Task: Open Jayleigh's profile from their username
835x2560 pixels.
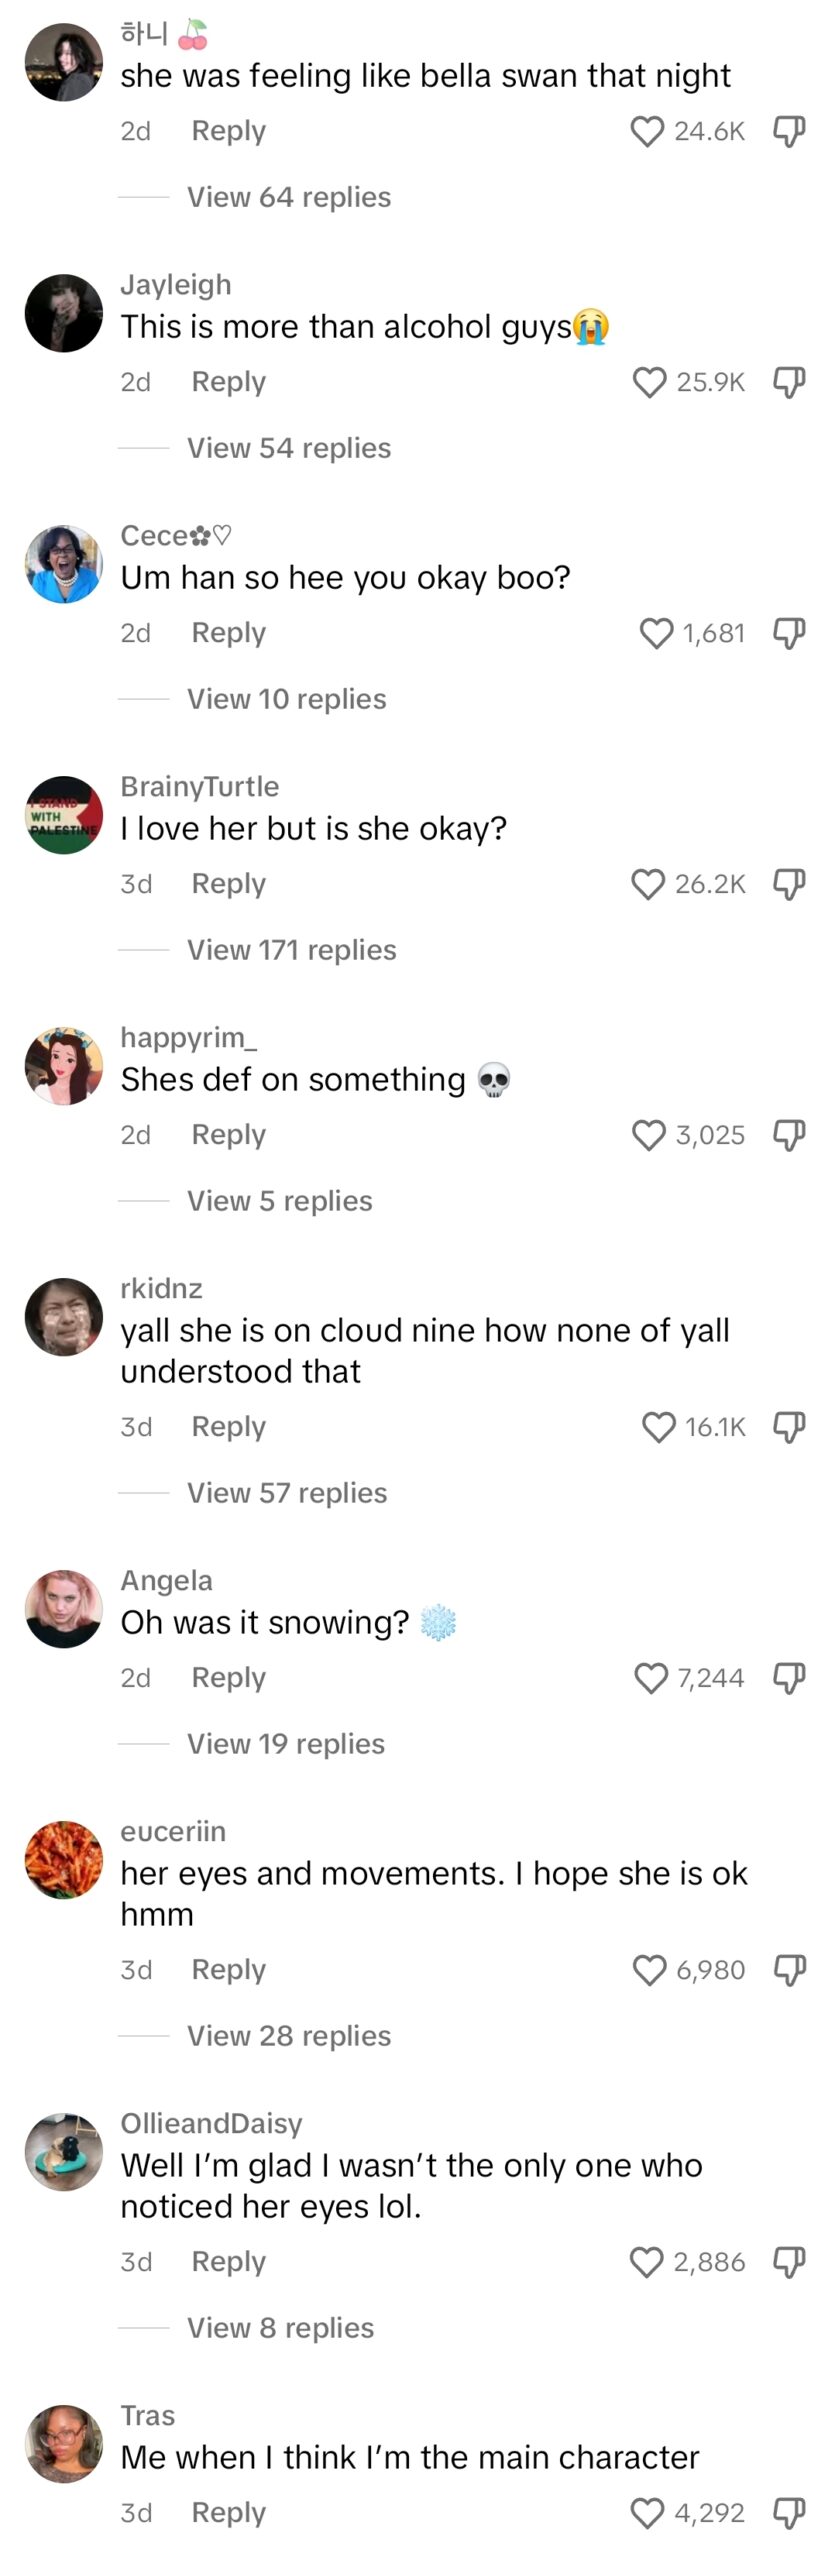Action: click(176, 284)
